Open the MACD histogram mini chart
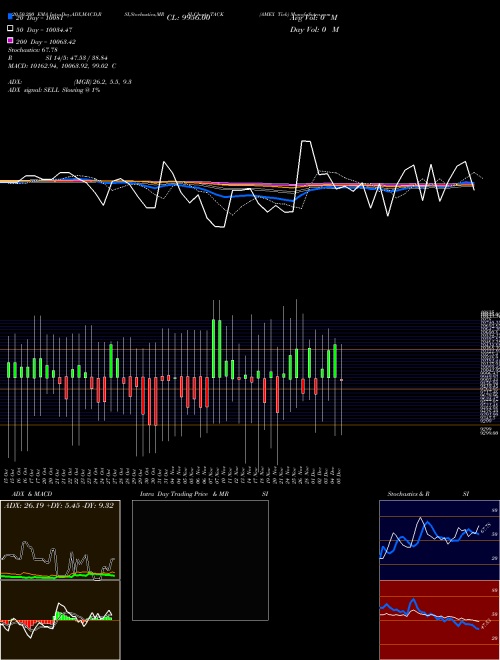Screen dimensions: 500x660 [x=60, y=620]
